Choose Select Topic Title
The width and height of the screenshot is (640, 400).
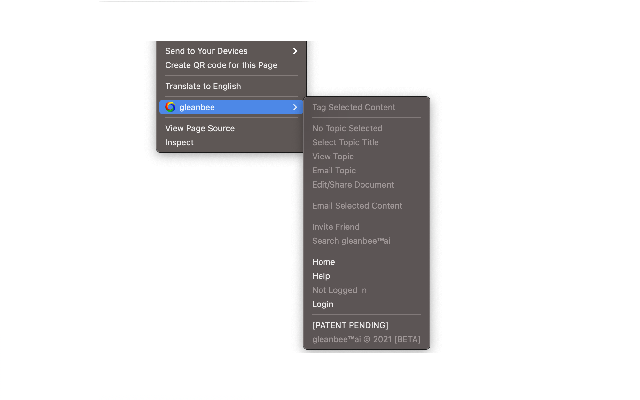[345, 142]
